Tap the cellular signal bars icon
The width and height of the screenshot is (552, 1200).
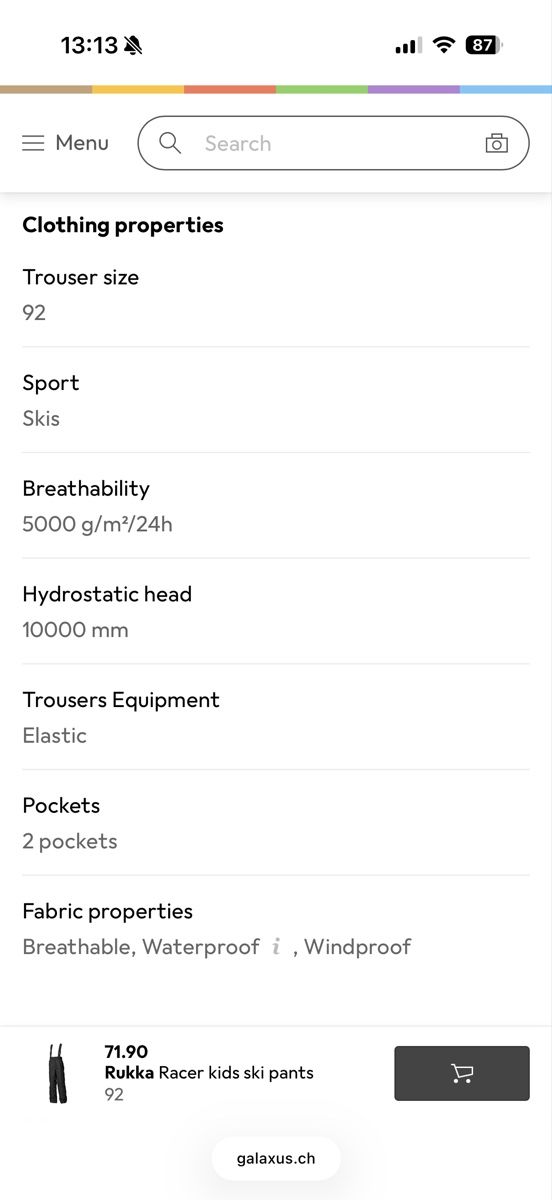(408, 45)
